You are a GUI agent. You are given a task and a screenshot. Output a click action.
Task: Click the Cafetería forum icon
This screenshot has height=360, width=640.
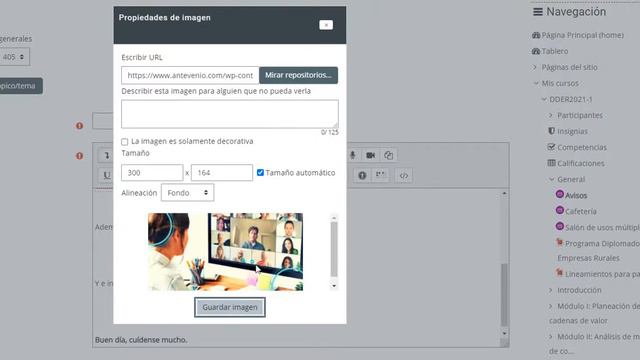(560, 210)
